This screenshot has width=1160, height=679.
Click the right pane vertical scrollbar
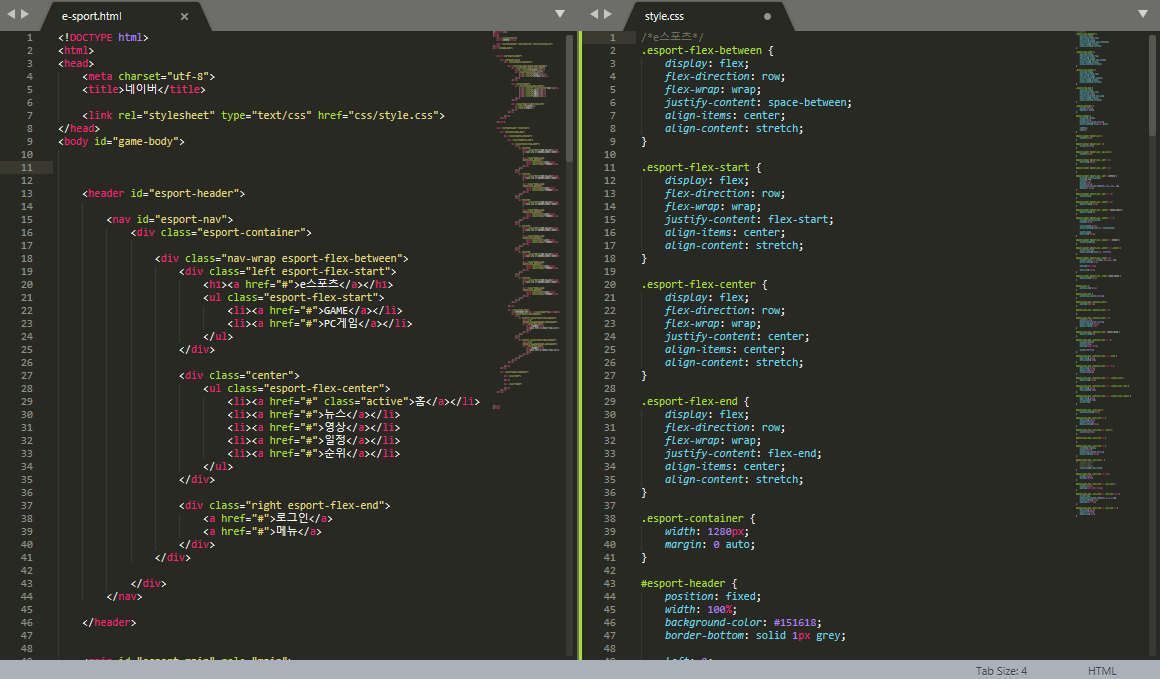click(x=1153, y=85)
